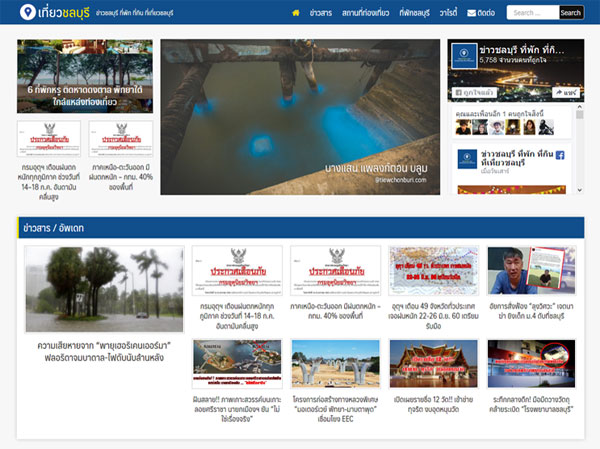Open the 49 provinces rain map thumbnail
Screen dimensions: 600x449
click(434, 271)
